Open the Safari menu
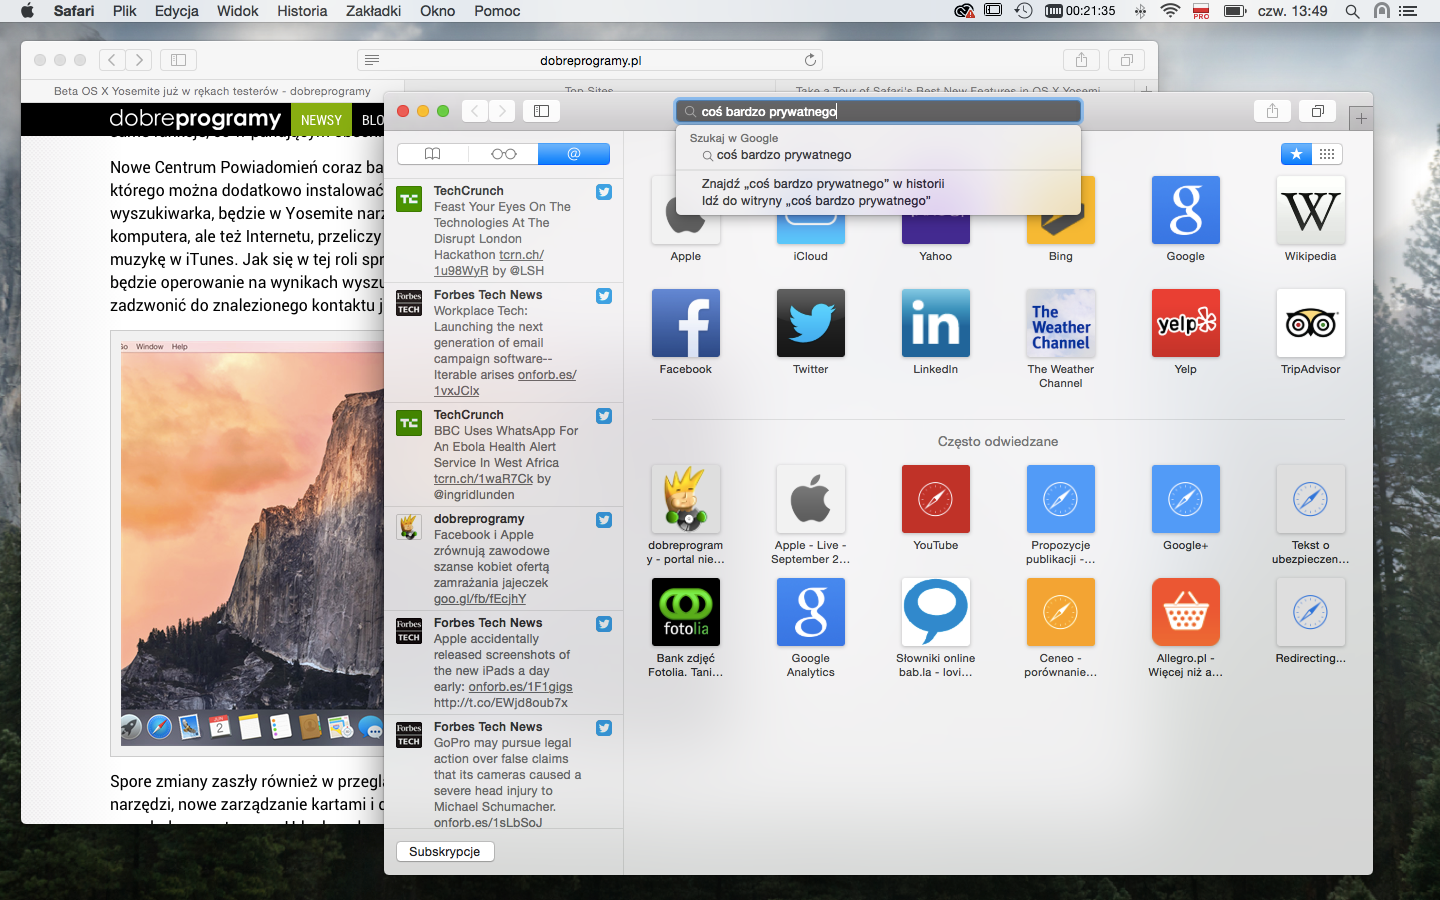1440x900 pixels. tap(74, 11)
